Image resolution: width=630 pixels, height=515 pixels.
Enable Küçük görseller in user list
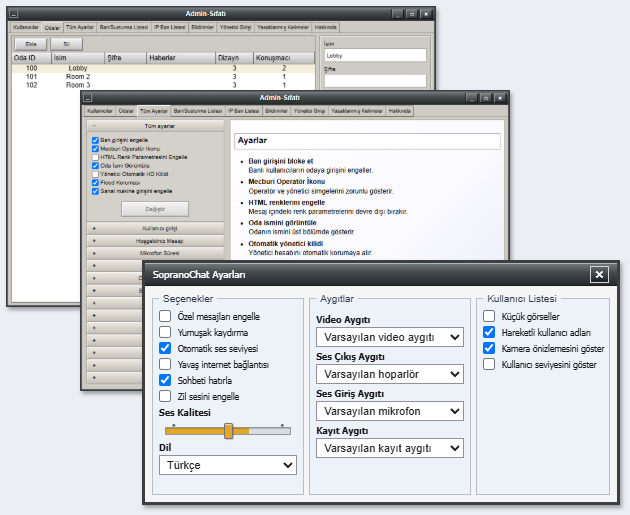pyautogui.click(x=489, y=316)
